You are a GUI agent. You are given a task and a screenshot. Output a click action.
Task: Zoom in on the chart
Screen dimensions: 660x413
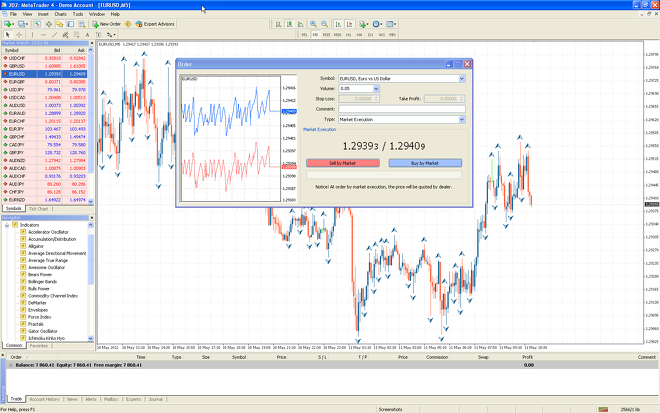click(314, 24)
